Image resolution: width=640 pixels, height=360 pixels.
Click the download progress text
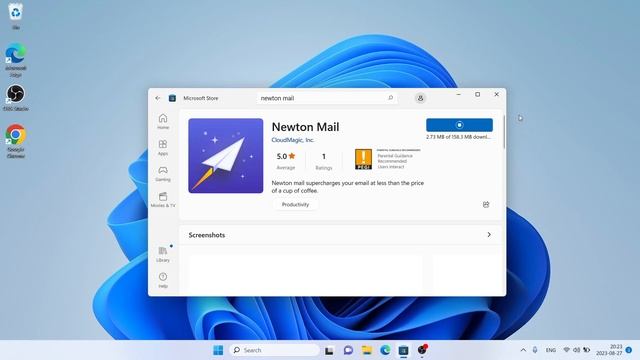[458, 137]
